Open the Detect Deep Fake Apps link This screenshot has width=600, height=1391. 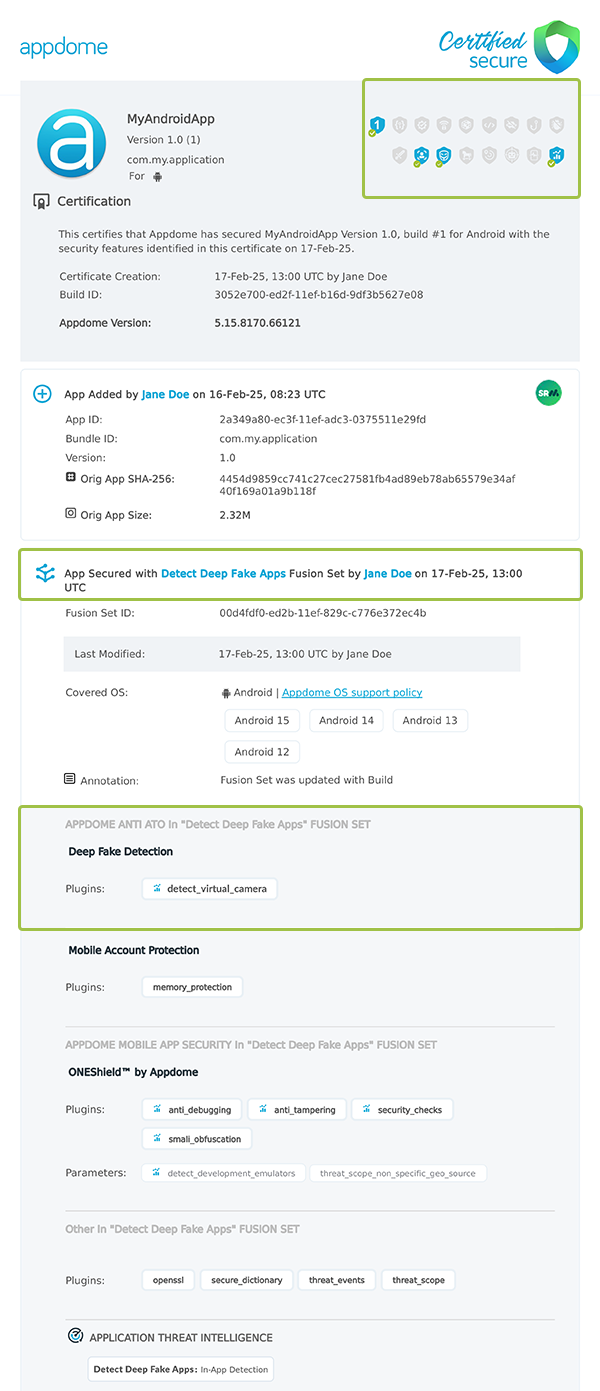pos(223,574)
